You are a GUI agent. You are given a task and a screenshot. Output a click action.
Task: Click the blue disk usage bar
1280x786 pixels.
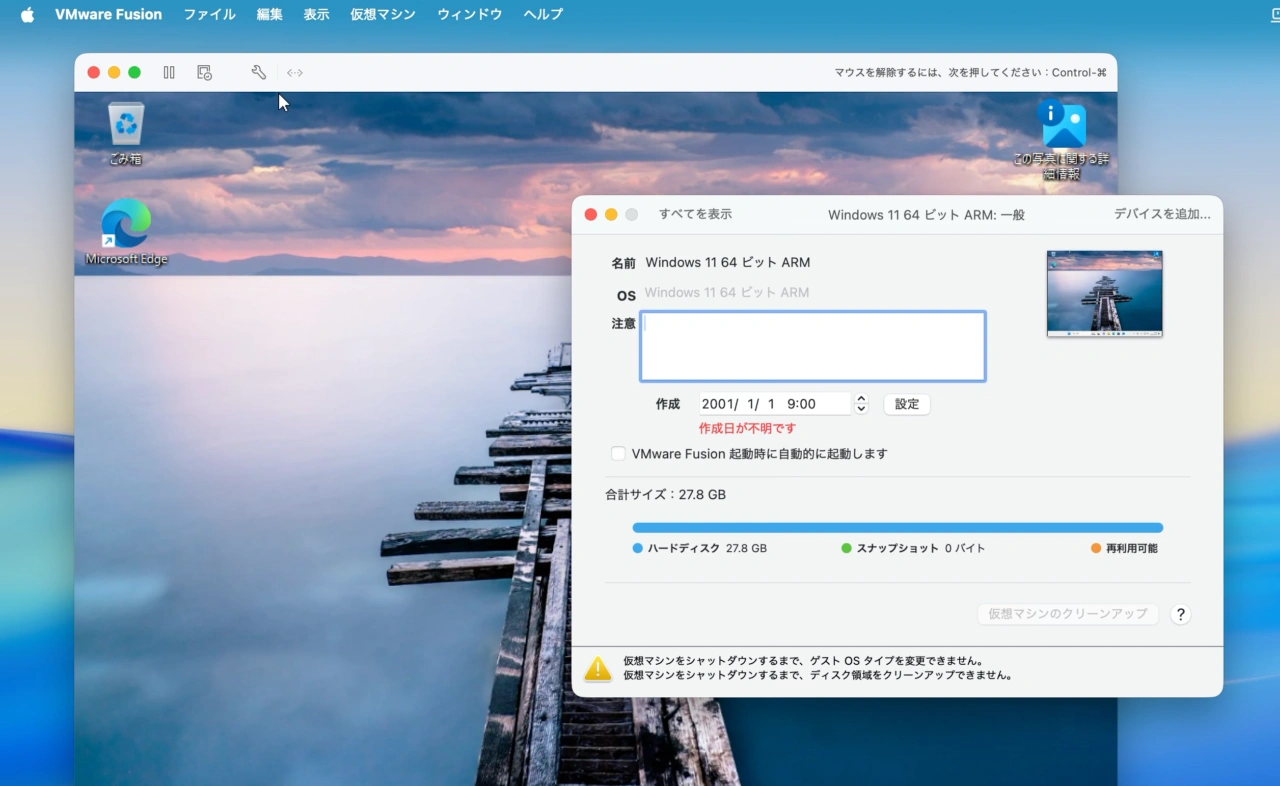(898, 527)
